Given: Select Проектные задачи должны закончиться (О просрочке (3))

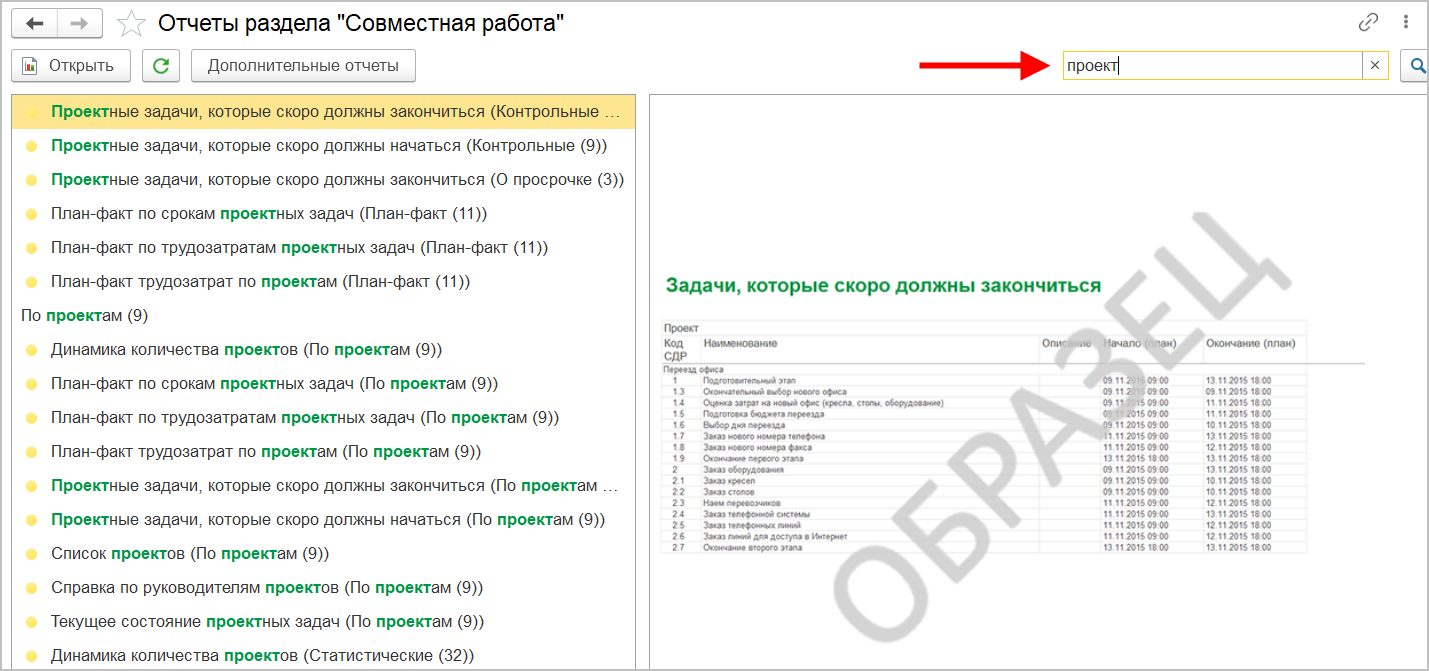Looking at the screenshot, I should (x=323, y=180).
